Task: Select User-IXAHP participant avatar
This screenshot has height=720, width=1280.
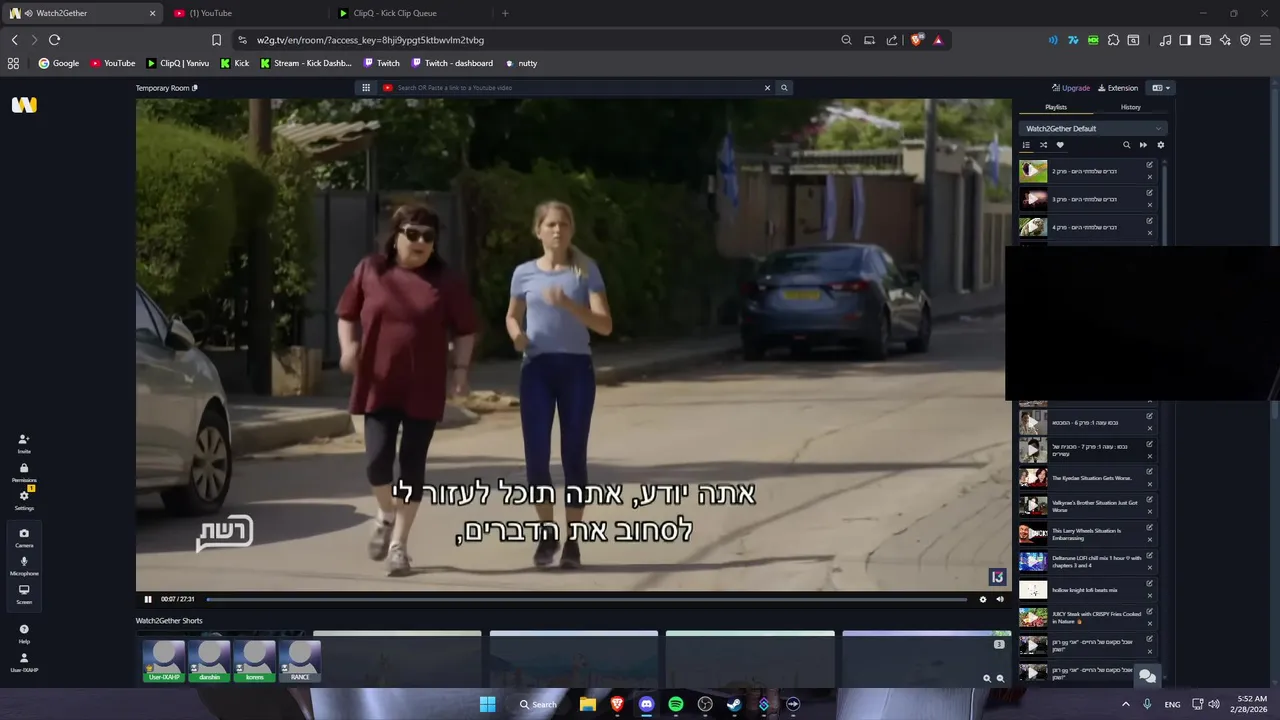Action: point(164,661)
